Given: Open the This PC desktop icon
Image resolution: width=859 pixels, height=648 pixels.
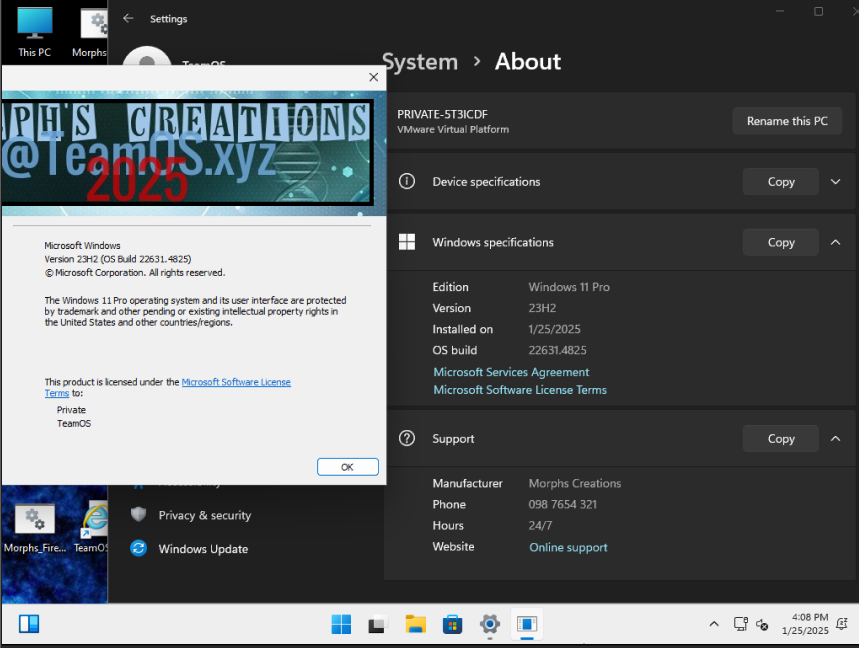Looking at the screenshot, I should pos(35,32).
